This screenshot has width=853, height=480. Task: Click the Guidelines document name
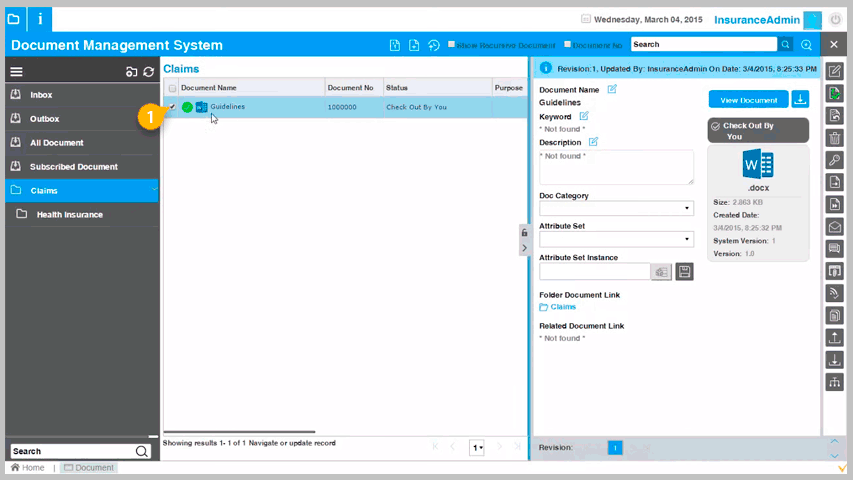pyautogui.click(x=227, y=107)
